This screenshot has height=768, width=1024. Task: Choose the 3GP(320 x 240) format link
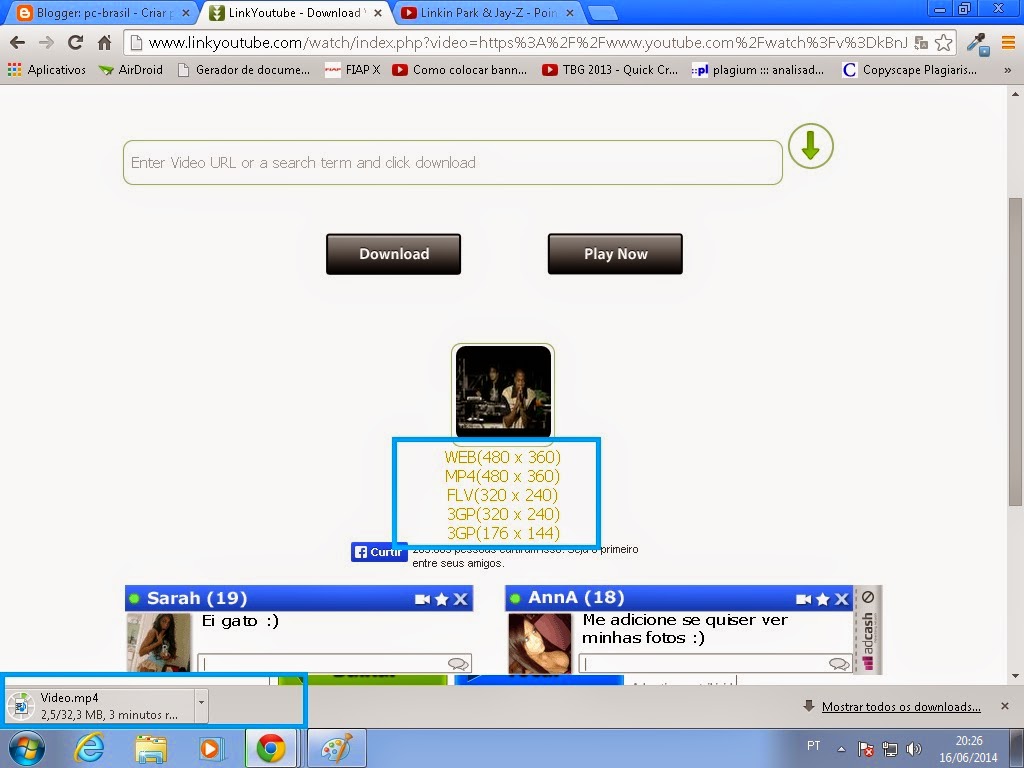tap(503, 514)
